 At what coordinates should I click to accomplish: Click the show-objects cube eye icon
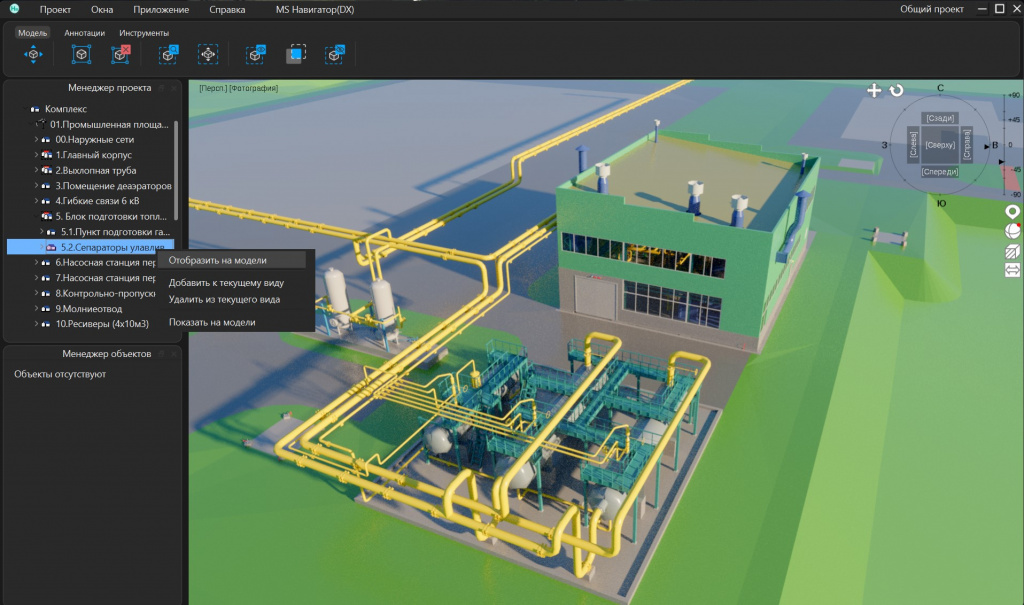pos(256,54)
